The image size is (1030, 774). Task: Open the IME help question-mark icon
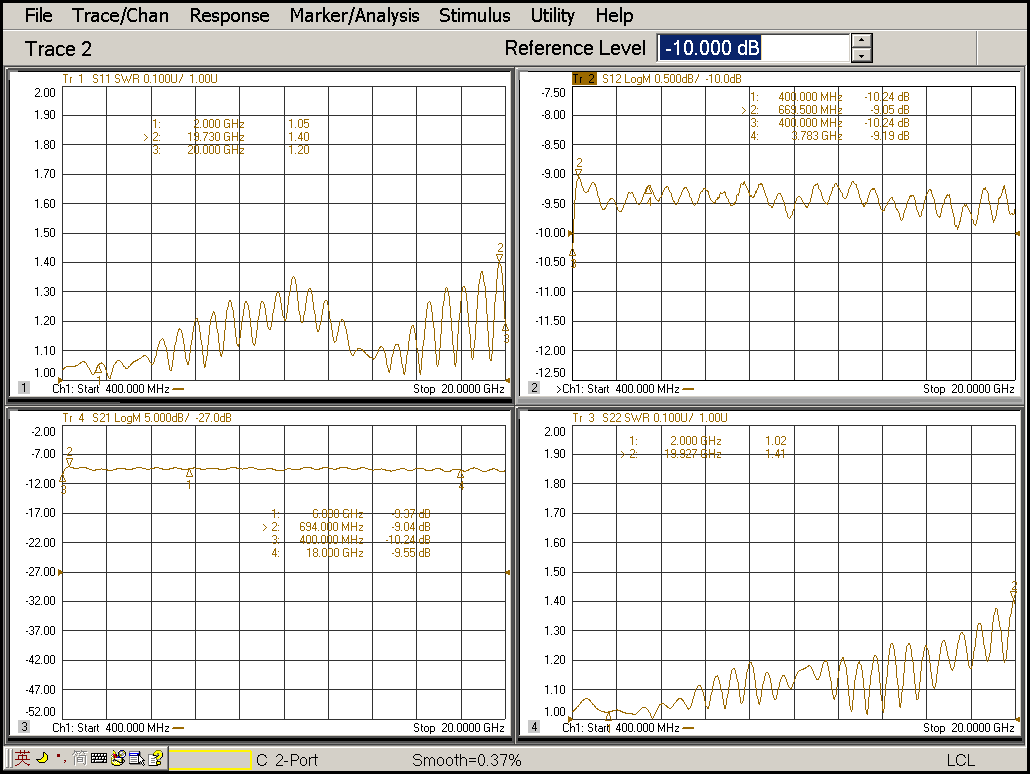[155, 759]
